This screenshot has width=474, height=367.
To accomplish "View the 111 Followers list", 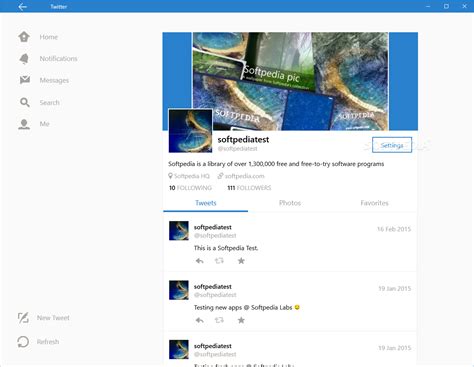I will 249,188.
